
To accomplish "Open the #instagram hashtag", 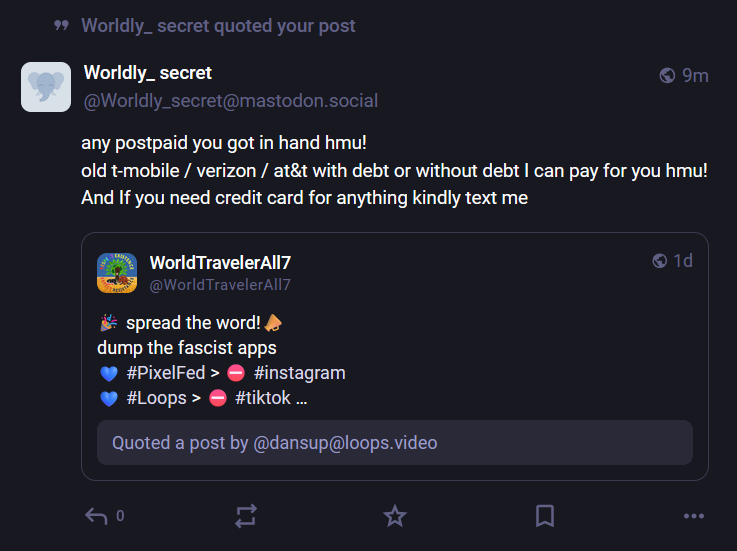I will coord(299,373).
